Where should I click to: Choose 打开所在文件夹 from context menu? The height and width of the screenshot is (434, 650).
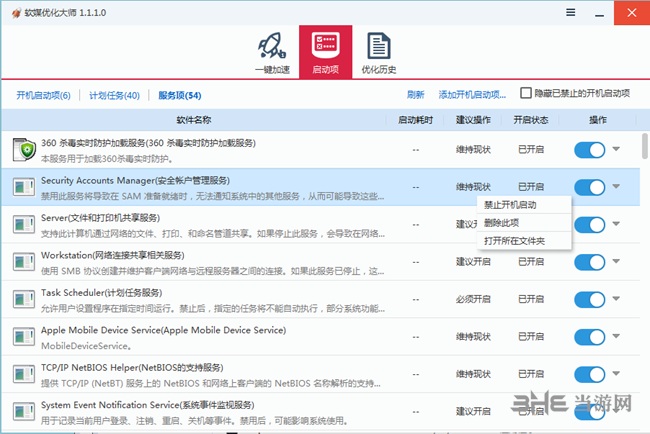[x=524, y=241]
